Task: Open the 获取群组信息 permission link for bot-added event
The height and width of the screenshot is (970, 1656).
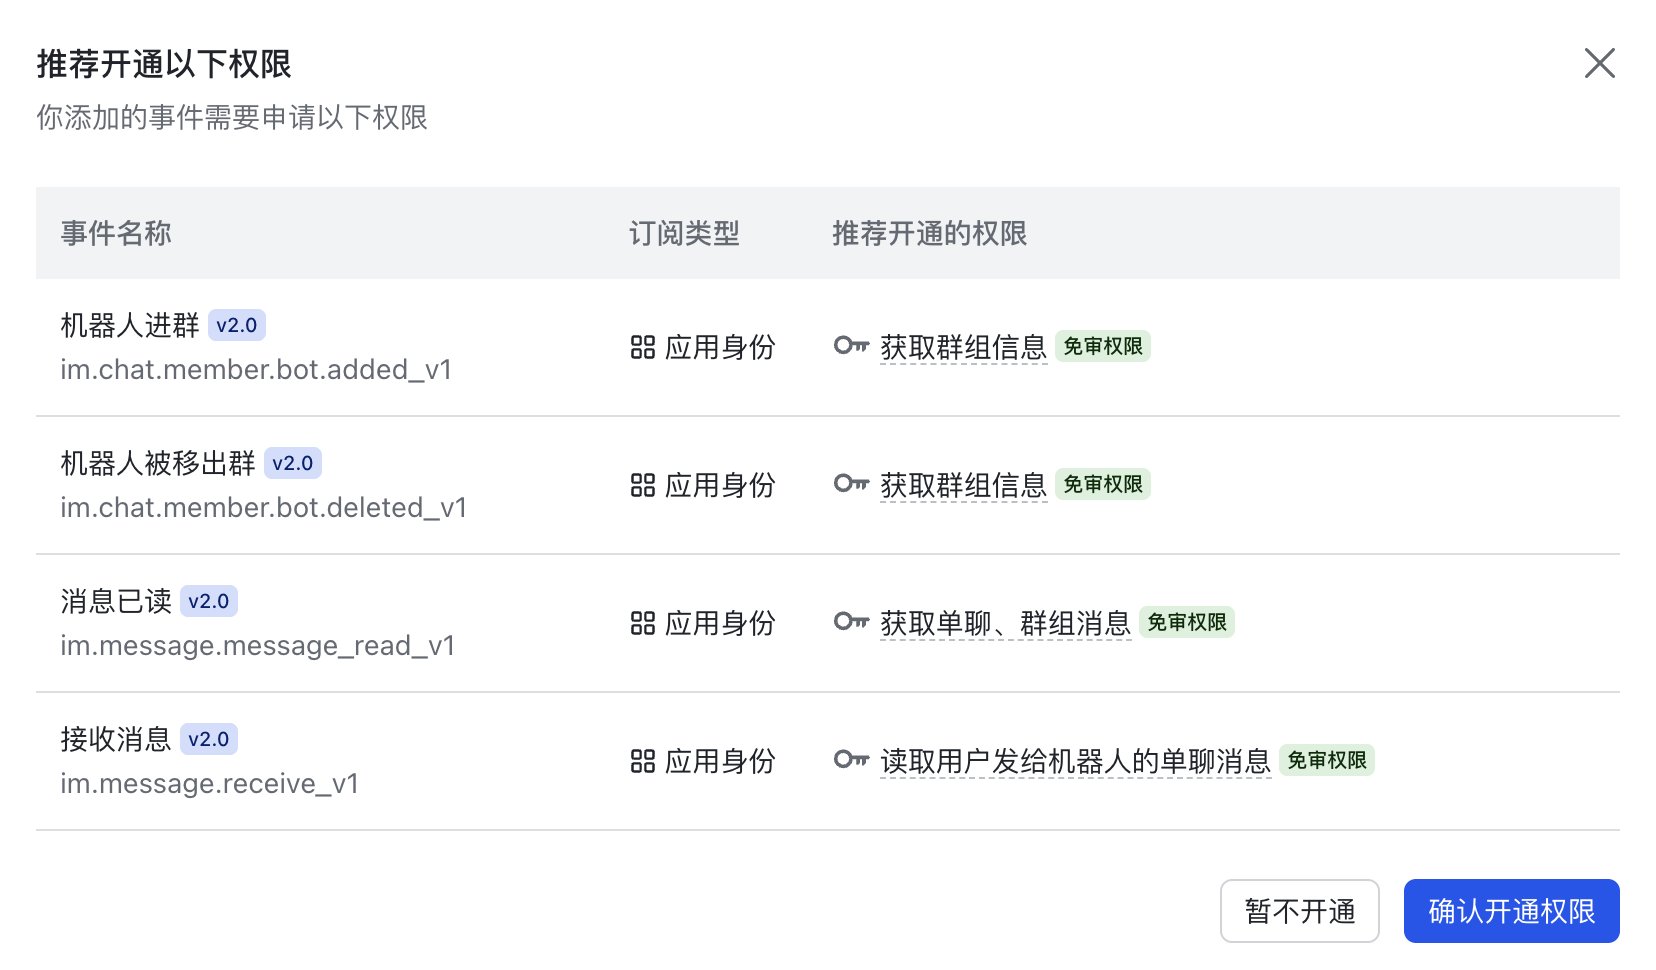Action: coord(963,348)
